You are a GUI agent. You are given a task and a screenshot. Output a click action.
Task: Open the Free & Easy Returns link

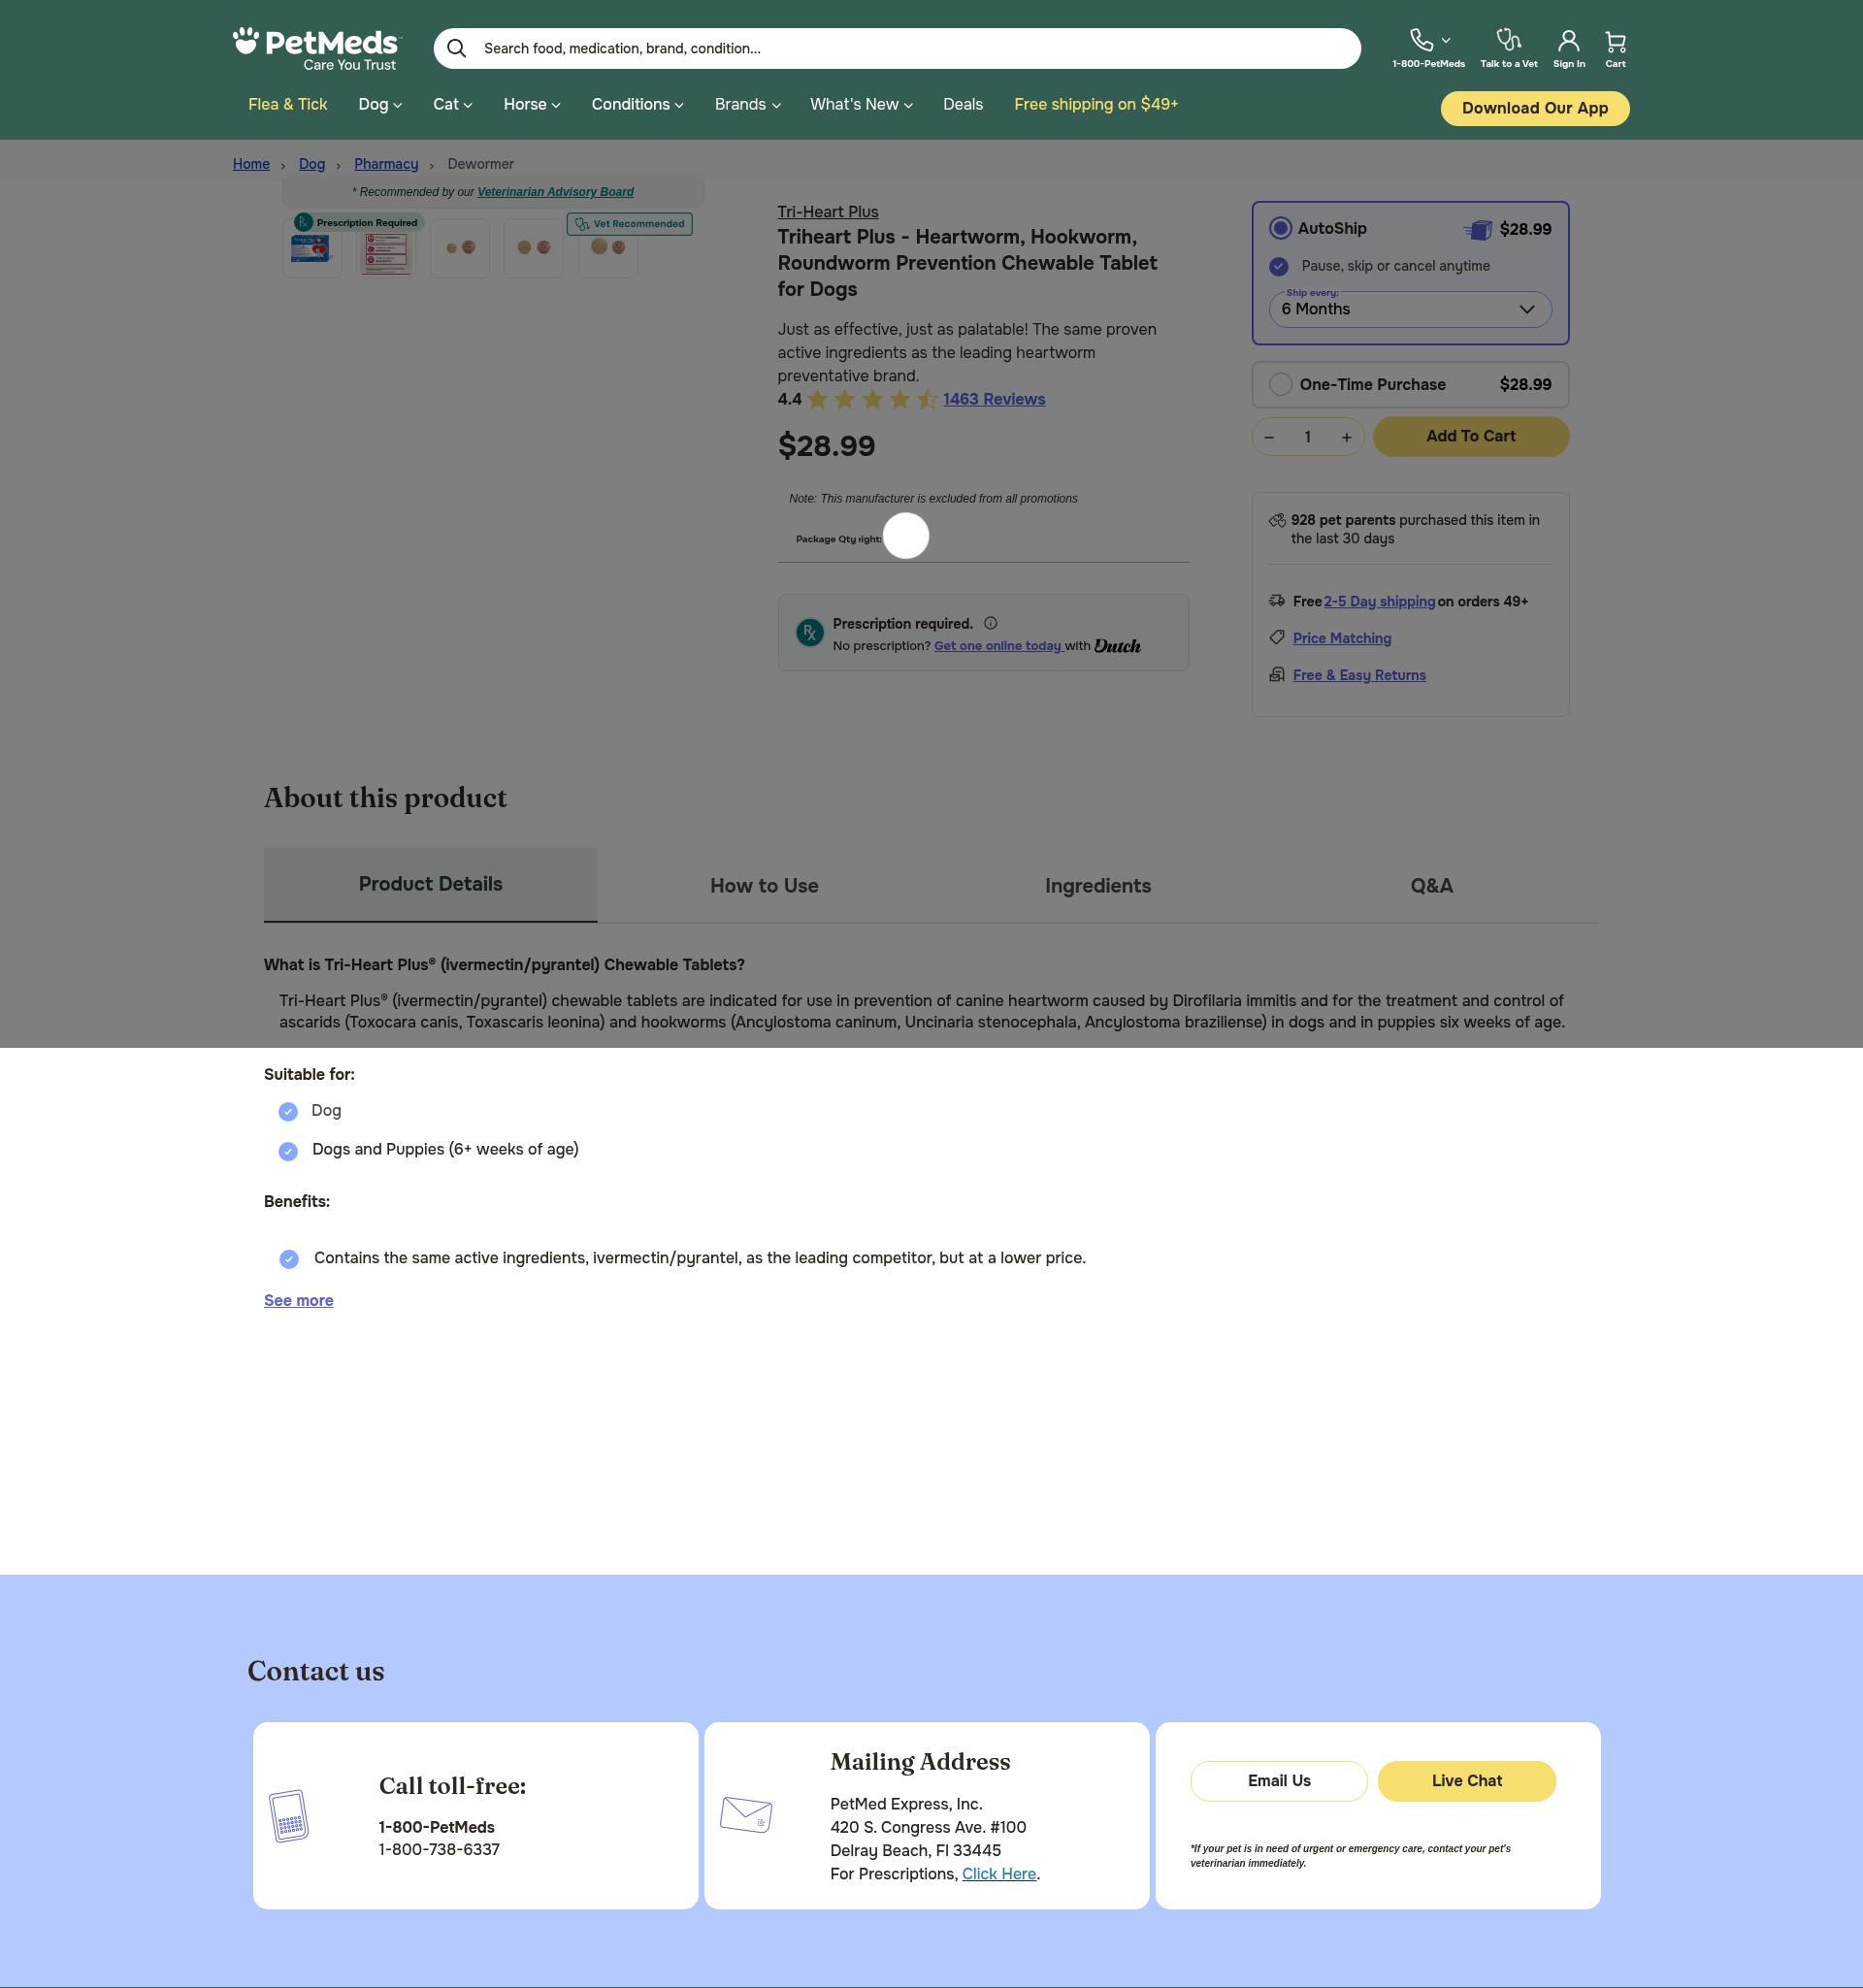[x=1359, y=675]
